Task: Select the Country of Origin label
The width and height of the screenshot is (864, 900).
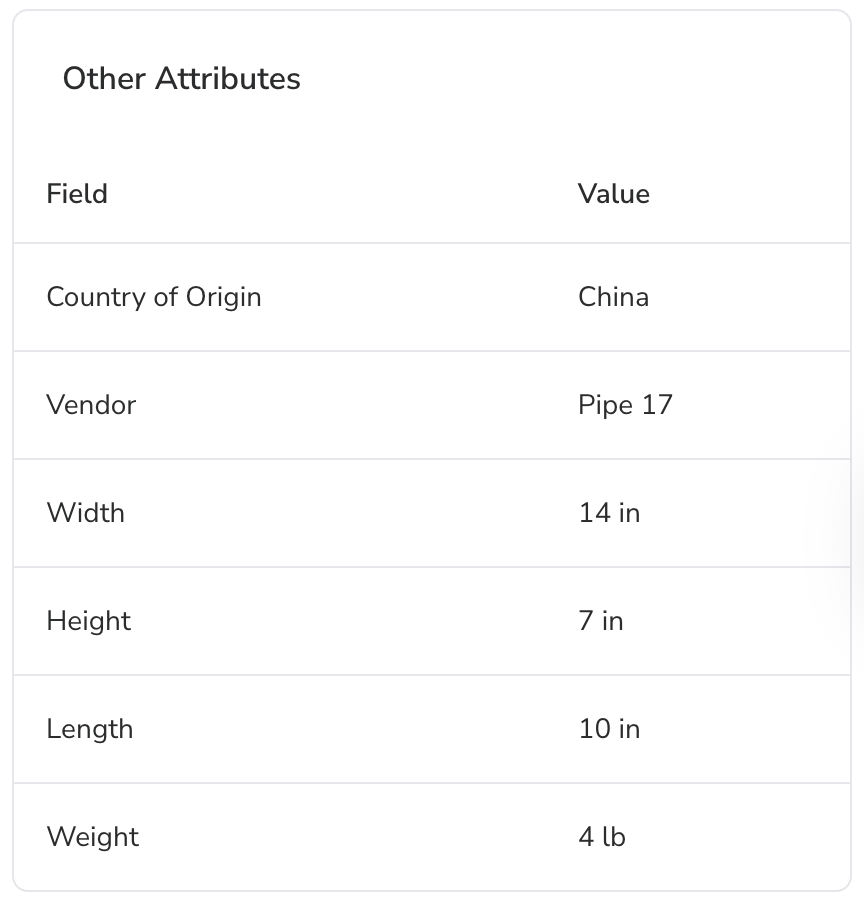Action: (x=154, y=297)
